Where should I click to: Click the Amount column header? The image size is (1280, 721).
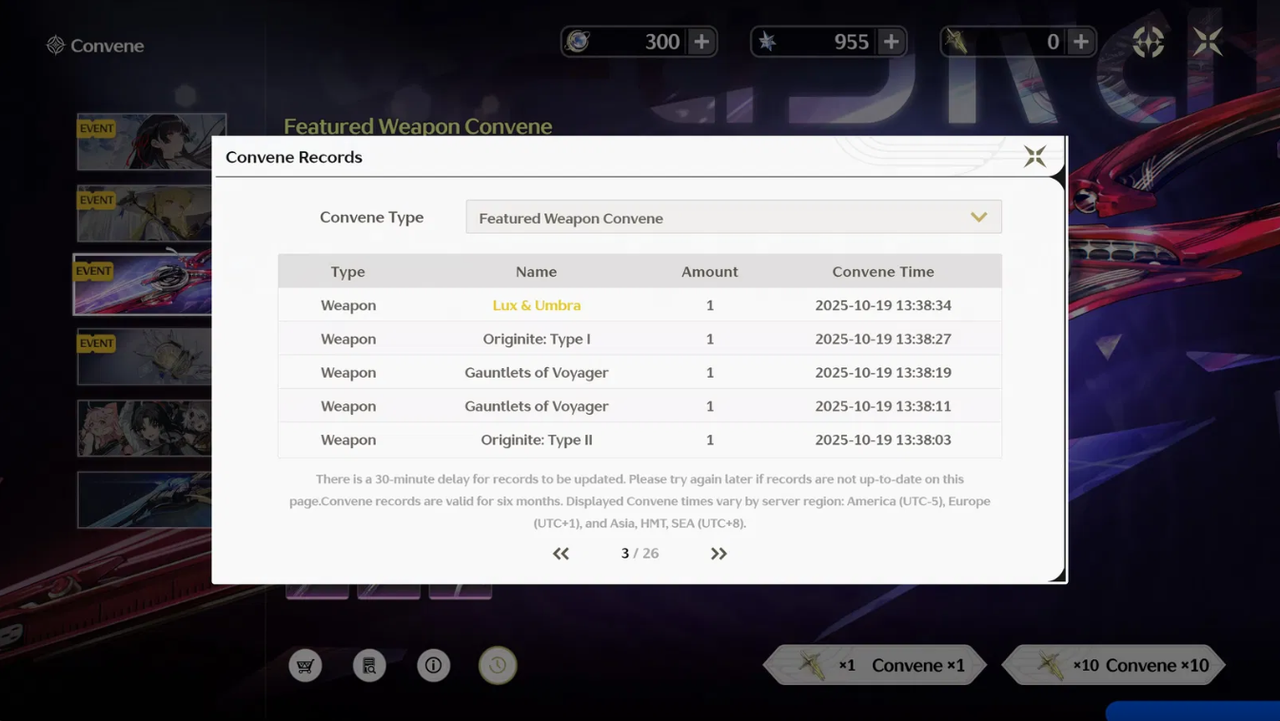[x=710, y=272]
